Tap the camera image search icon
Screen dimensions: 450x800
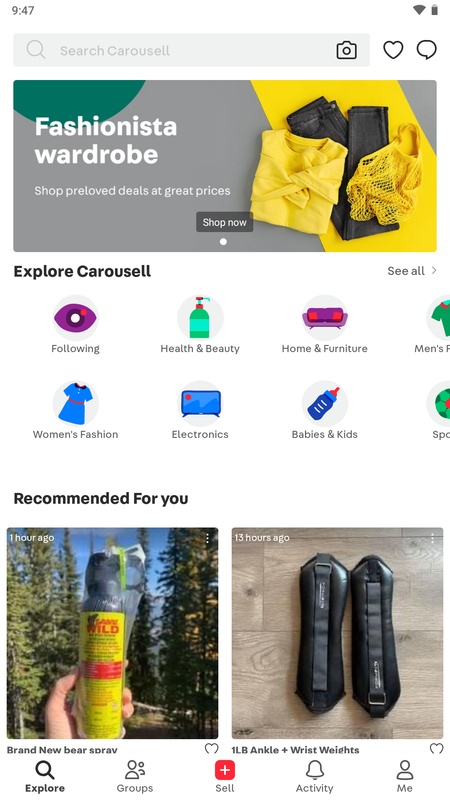[x=346, y=51]
